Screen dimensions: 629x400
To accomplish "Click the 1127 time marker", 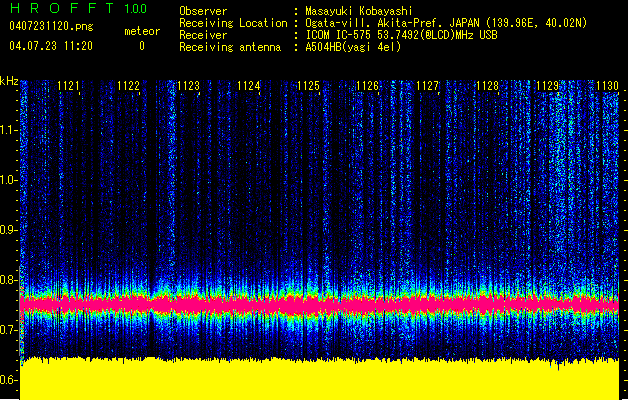I will [428, 86].
